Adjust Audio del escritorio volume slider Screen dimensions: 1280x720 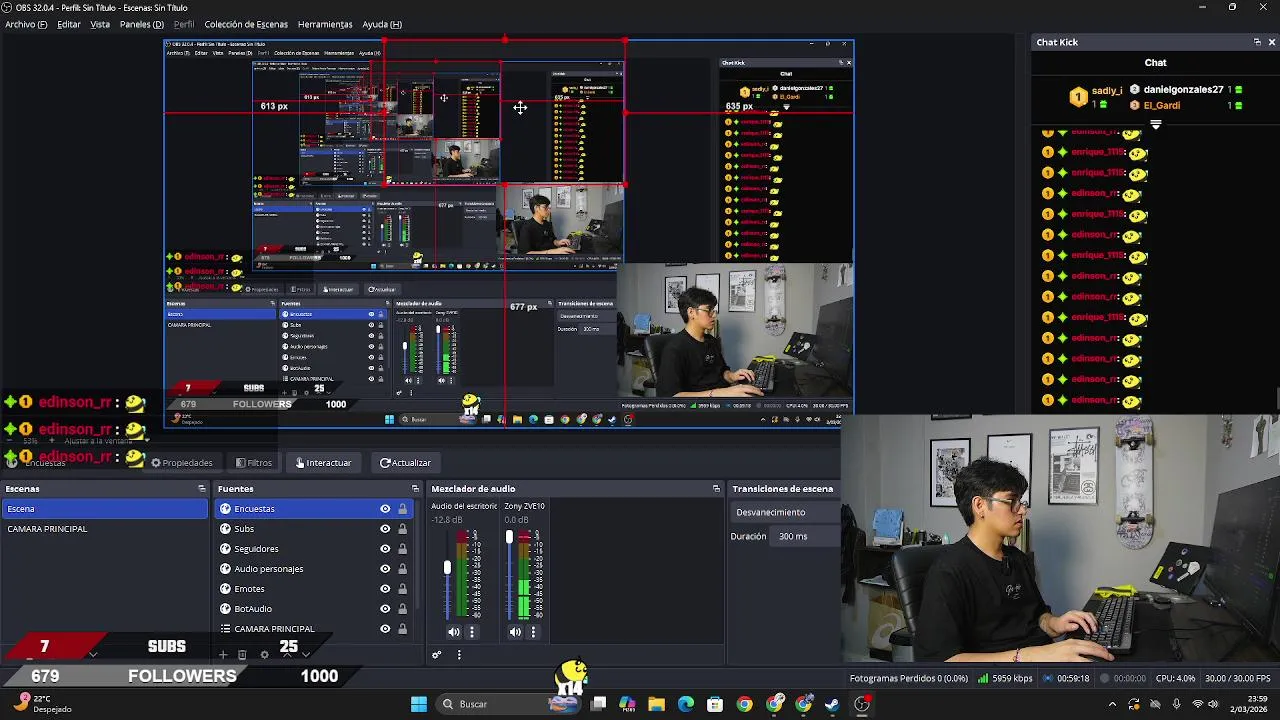coord(447,568)
